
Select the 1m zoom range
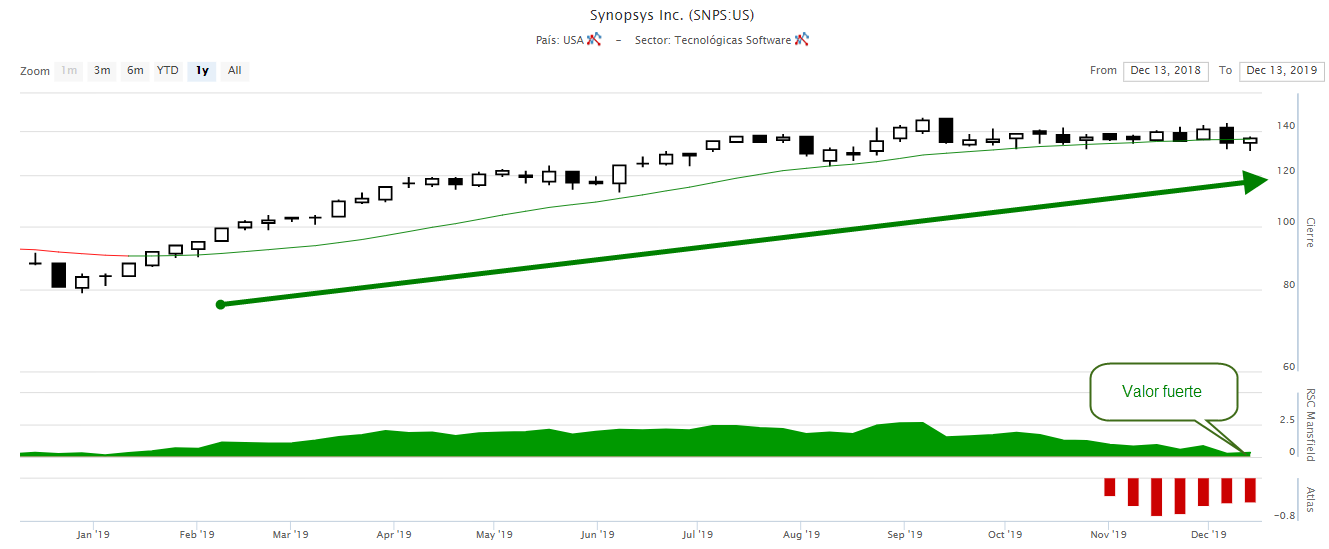pyautogui.click(x=69, y=71)
